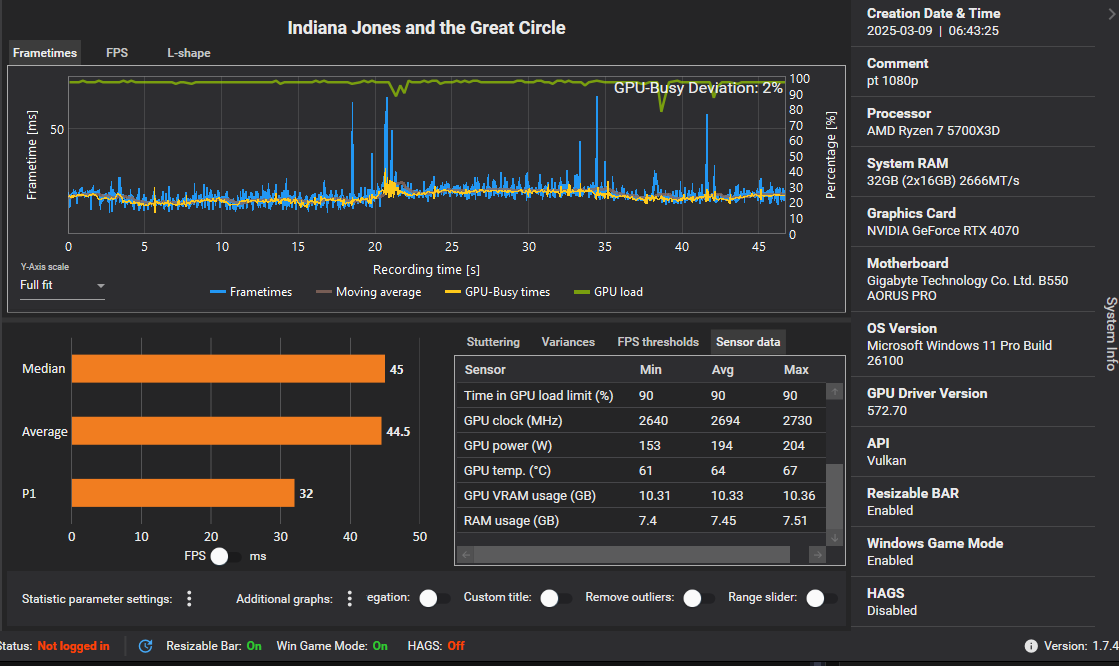This screenshot has height=666, width=1119.
Task: Enable the Range slider switch
Action: pos(821,598)
